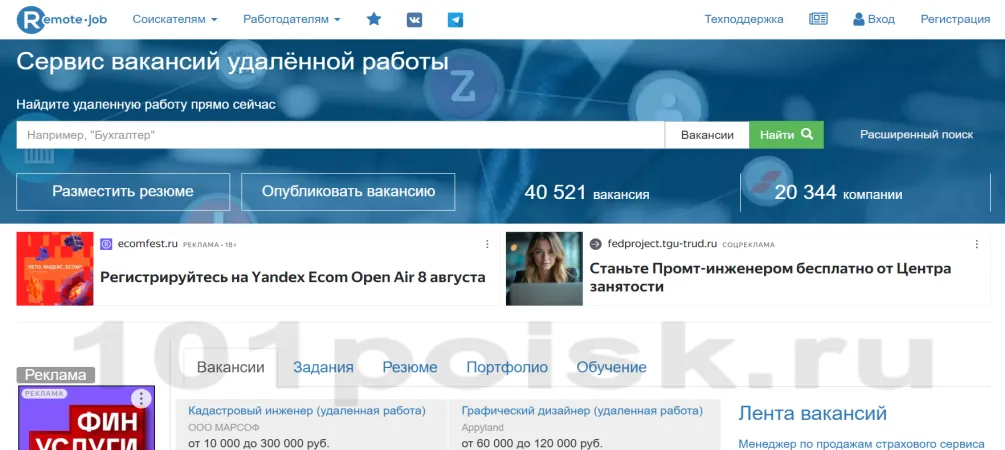Click the 40 521 вакансия counter
This screenshot has width=1005, height=450.
pos(586,192)
